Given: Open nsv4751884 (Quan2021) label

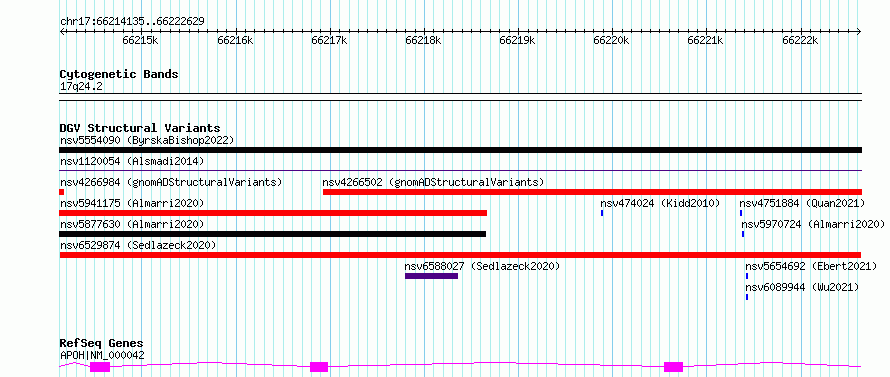Looking at the screenshot, I should pyautogui.click(x=802, y=203).
